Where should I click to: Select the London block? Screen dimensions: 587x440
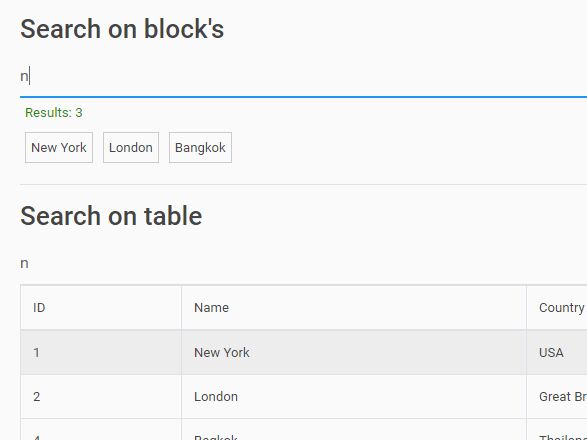click(x=131, y=148)
